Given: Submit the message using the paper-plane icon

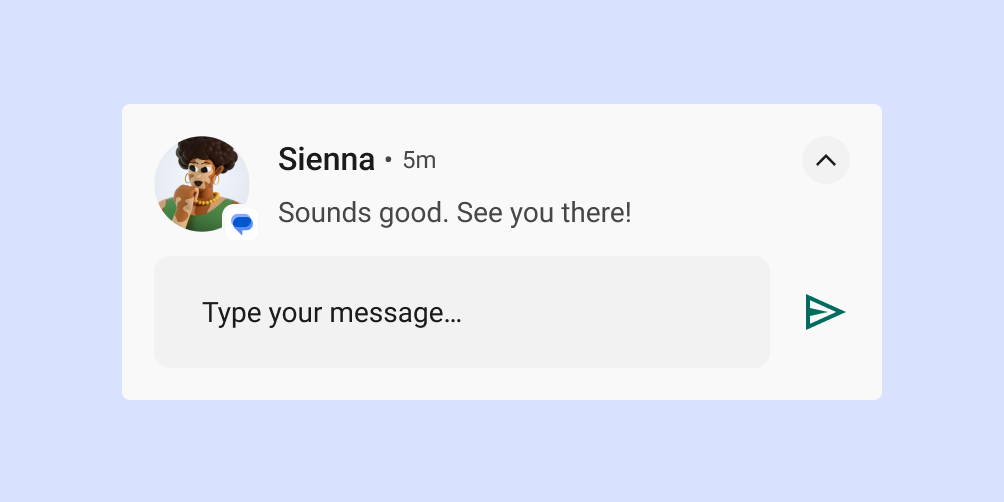Looking at the screenshot, I should tap(825, 313).
